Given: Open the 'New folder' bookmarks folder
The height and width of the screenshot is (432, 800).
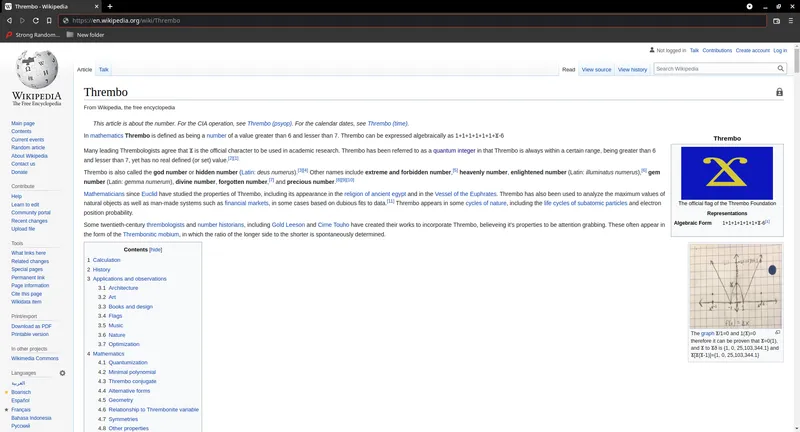Looking at the screenshot, I should tap(85, 34).
